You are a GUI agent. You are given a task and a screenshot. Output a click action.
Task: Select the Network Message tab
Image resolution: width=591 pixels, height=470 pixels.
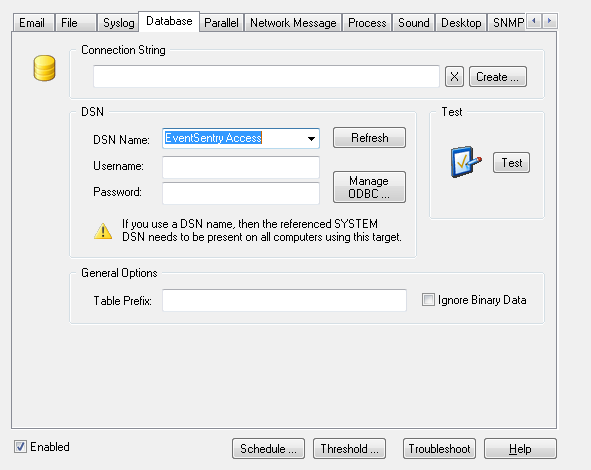(x=293, y=23)
